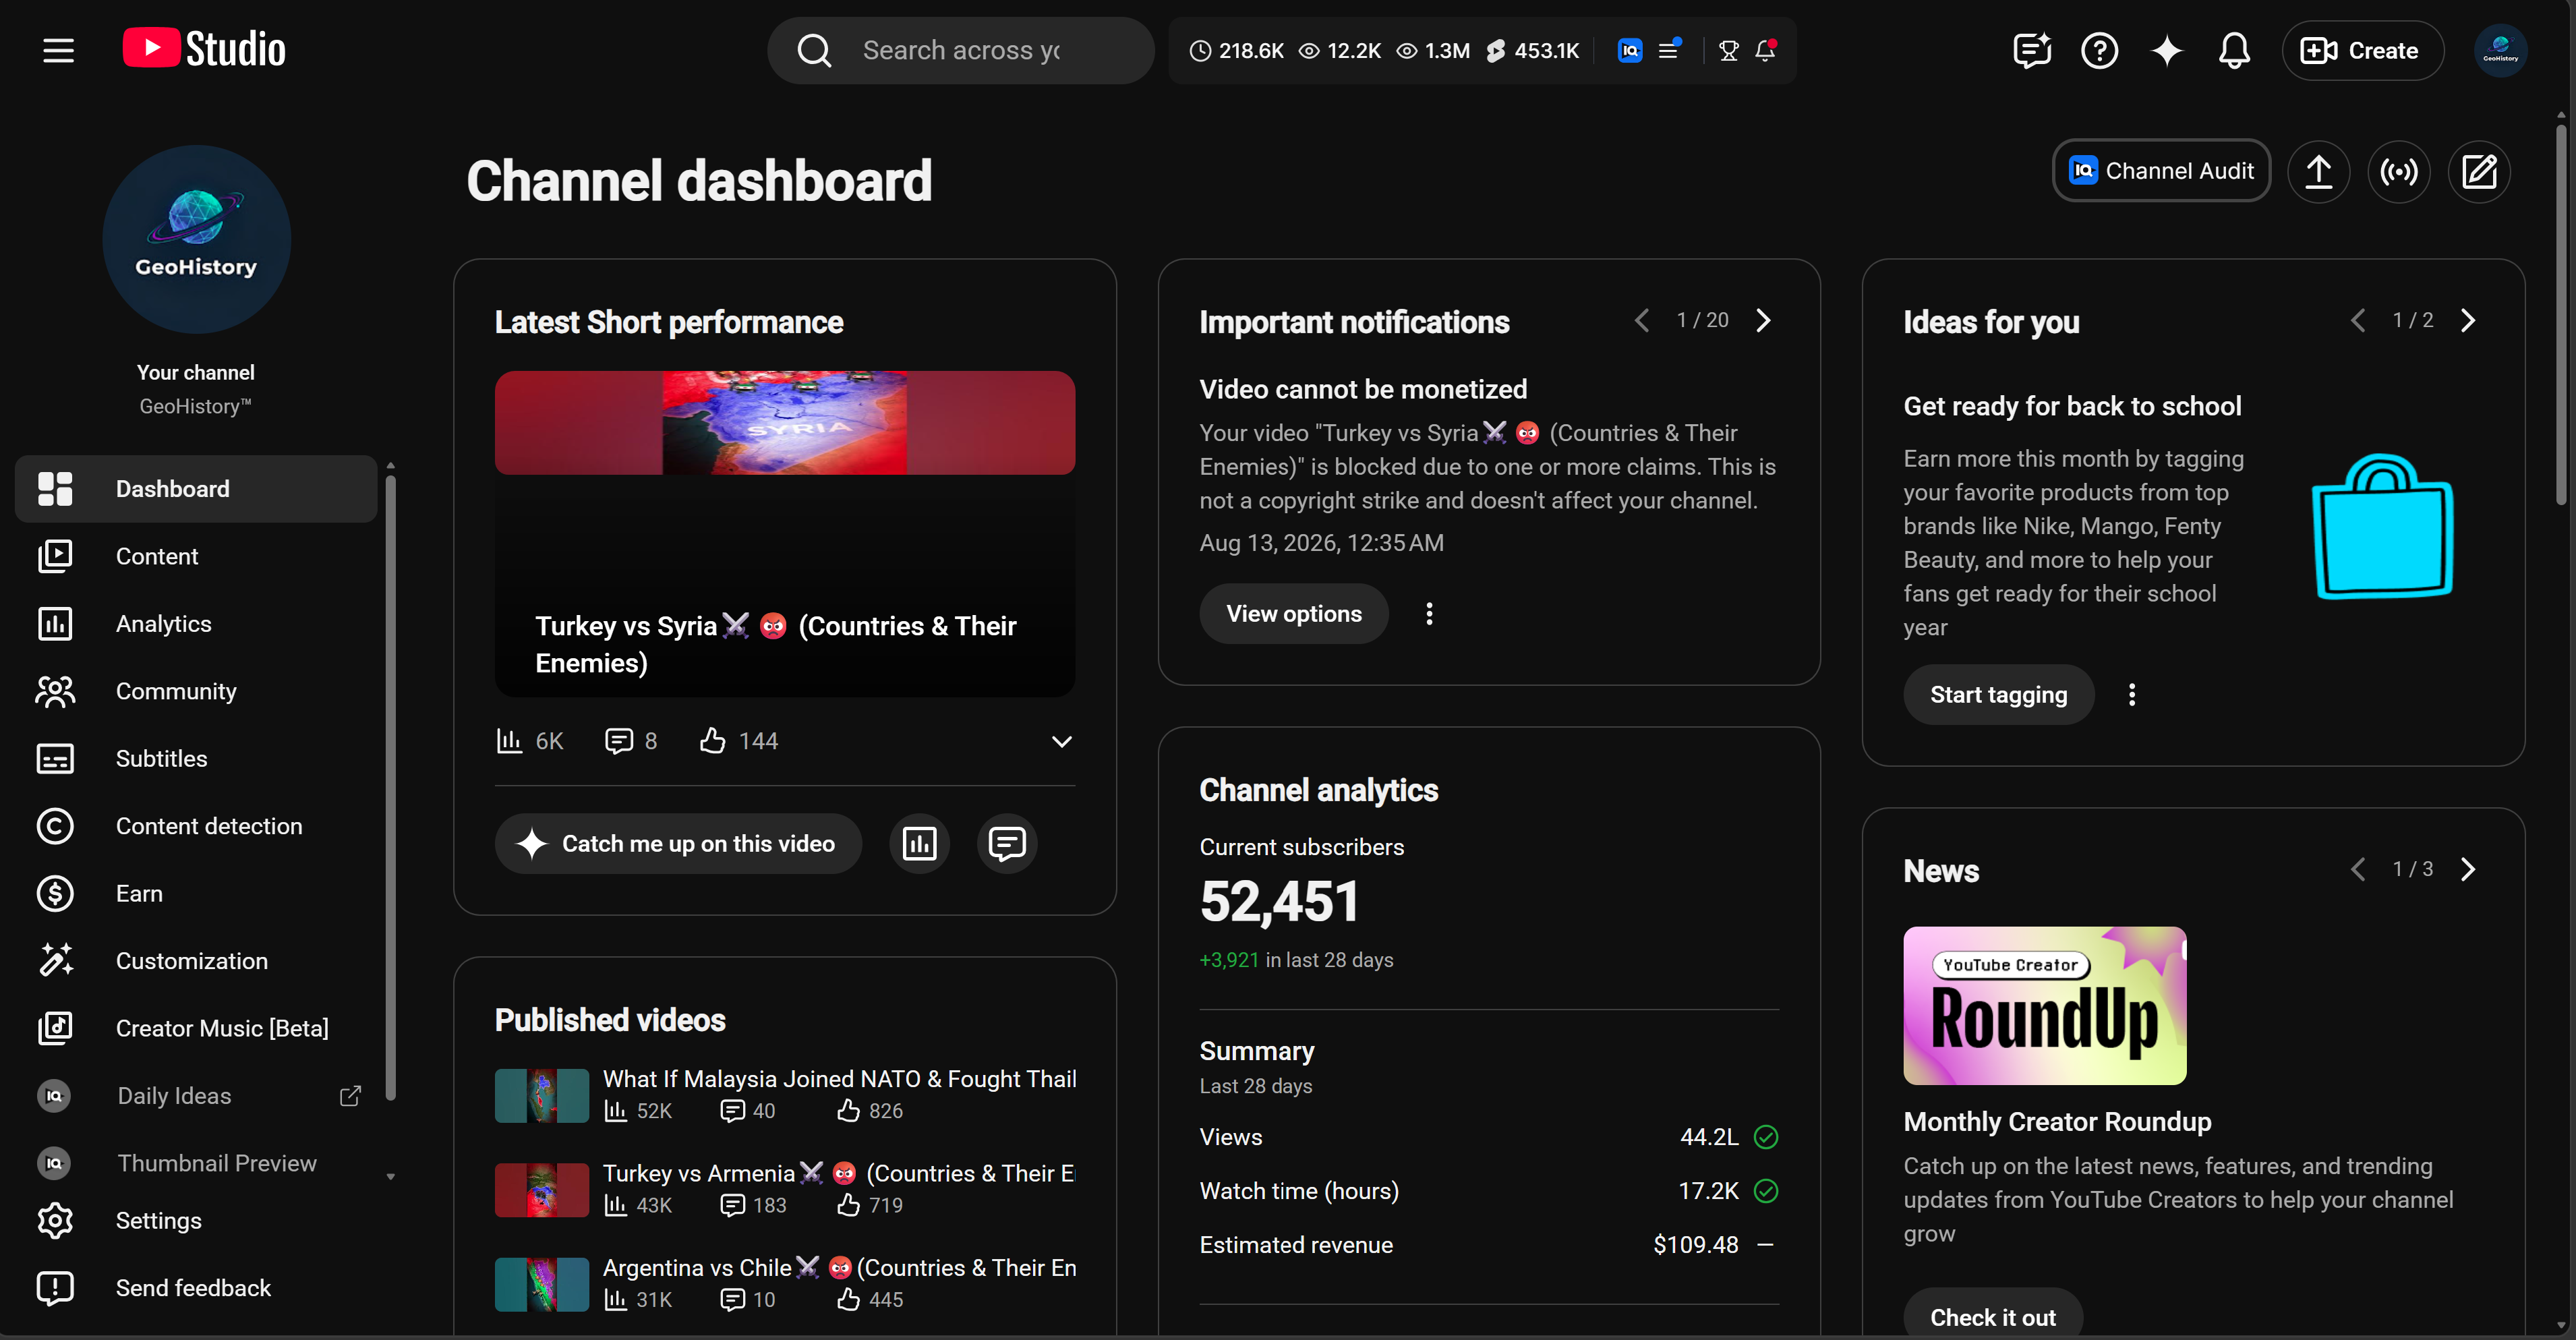Click the external link icon beside Daily Ideas
Screen dimensions: 2576x1340
[350, 1096]
